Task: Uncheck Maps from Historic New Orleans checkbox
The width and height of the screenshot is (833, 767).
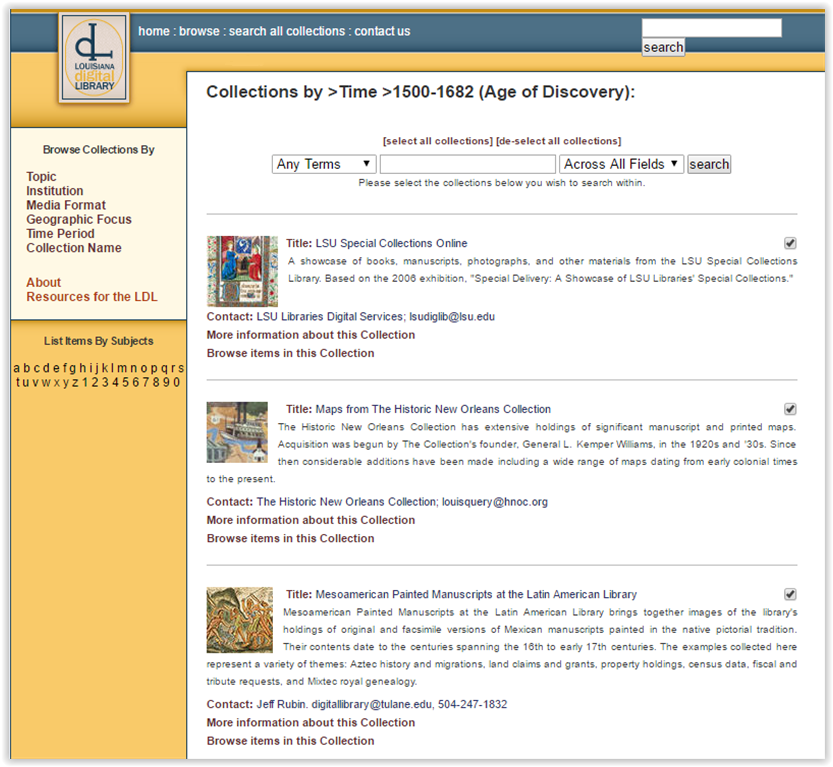Action: click(790, 409)
